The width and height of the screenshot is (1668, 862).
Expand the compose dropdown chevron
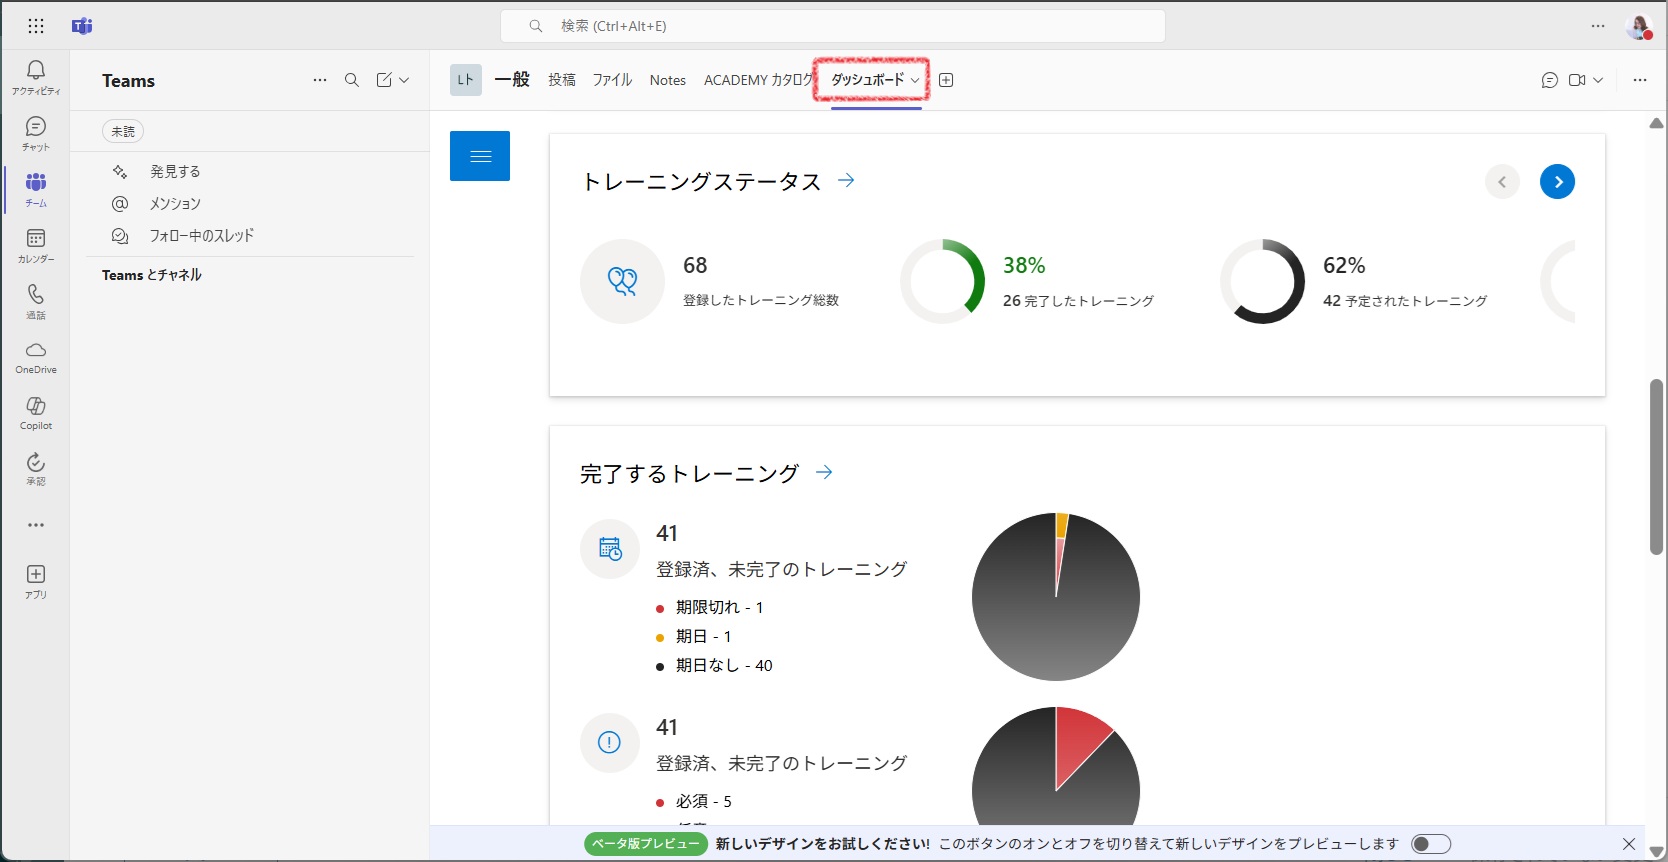[404, 80]
